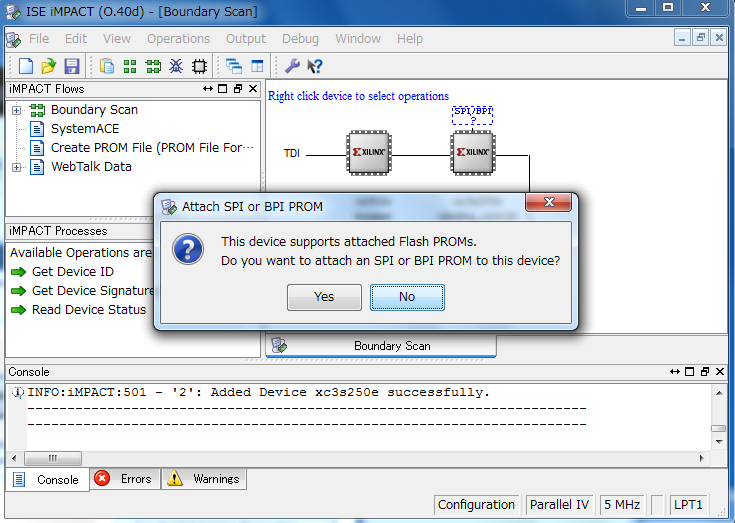
Task: Maximize the Console panel
Action: 690,372
